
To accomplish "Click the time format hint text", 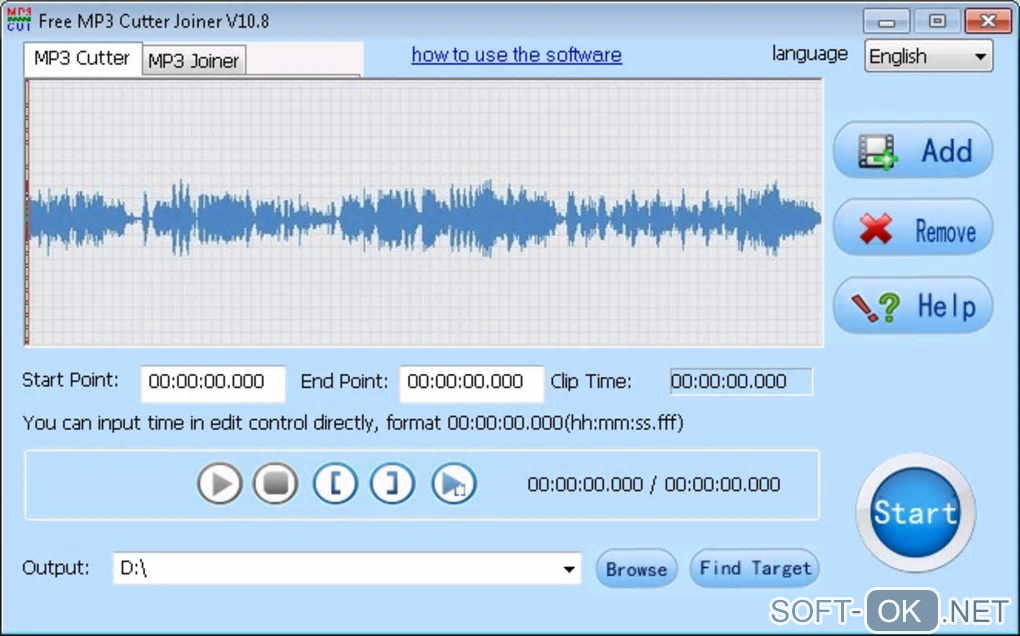I will click(353, 423).
